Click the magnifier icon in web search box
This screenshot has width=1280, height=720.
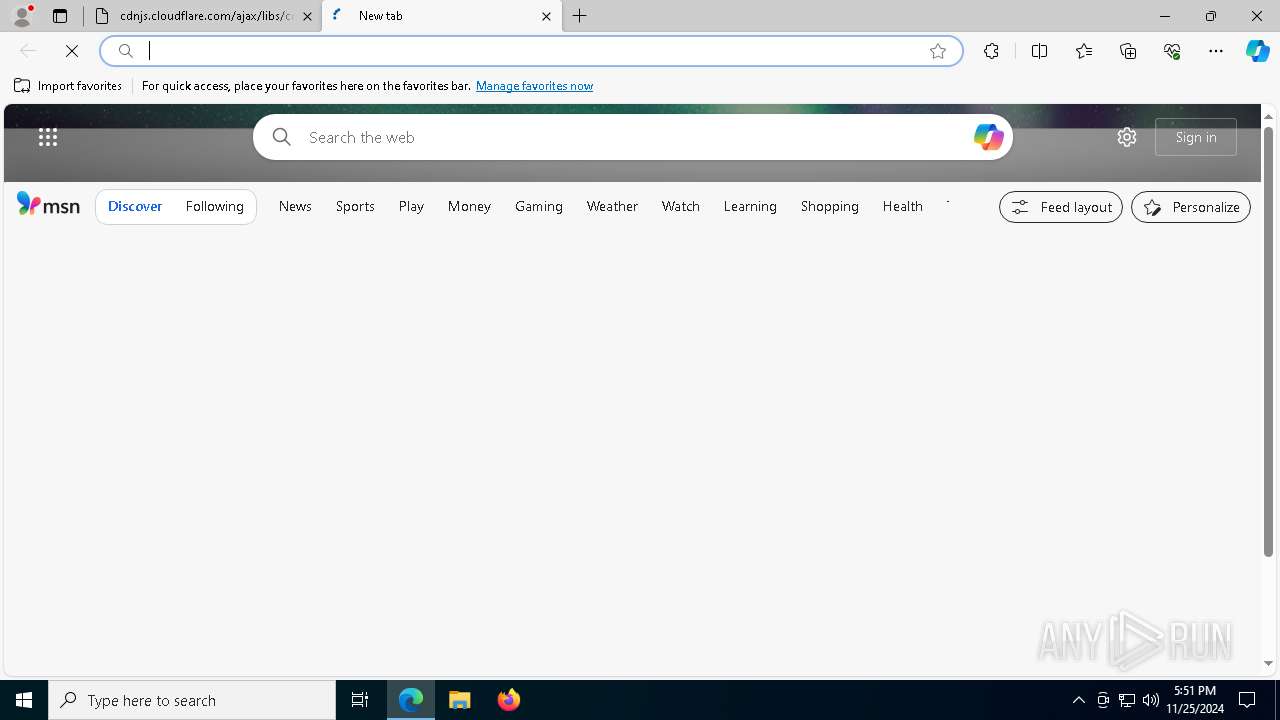(282, 137)
